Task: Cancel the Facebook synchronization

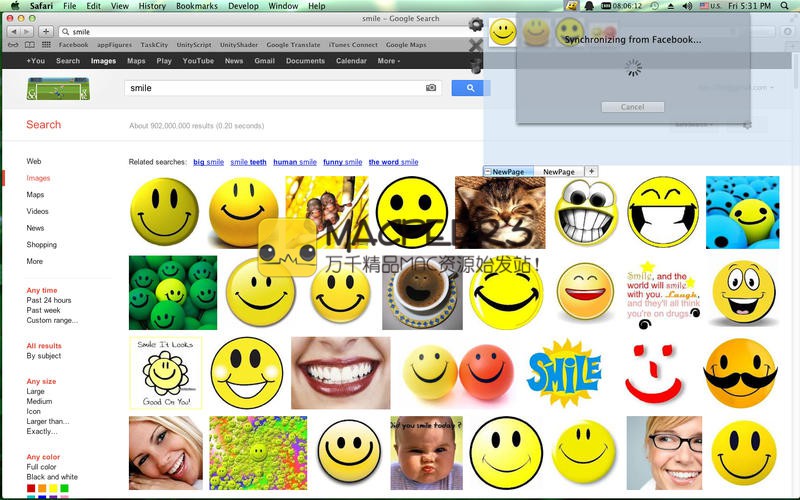Action: (632, 107)
